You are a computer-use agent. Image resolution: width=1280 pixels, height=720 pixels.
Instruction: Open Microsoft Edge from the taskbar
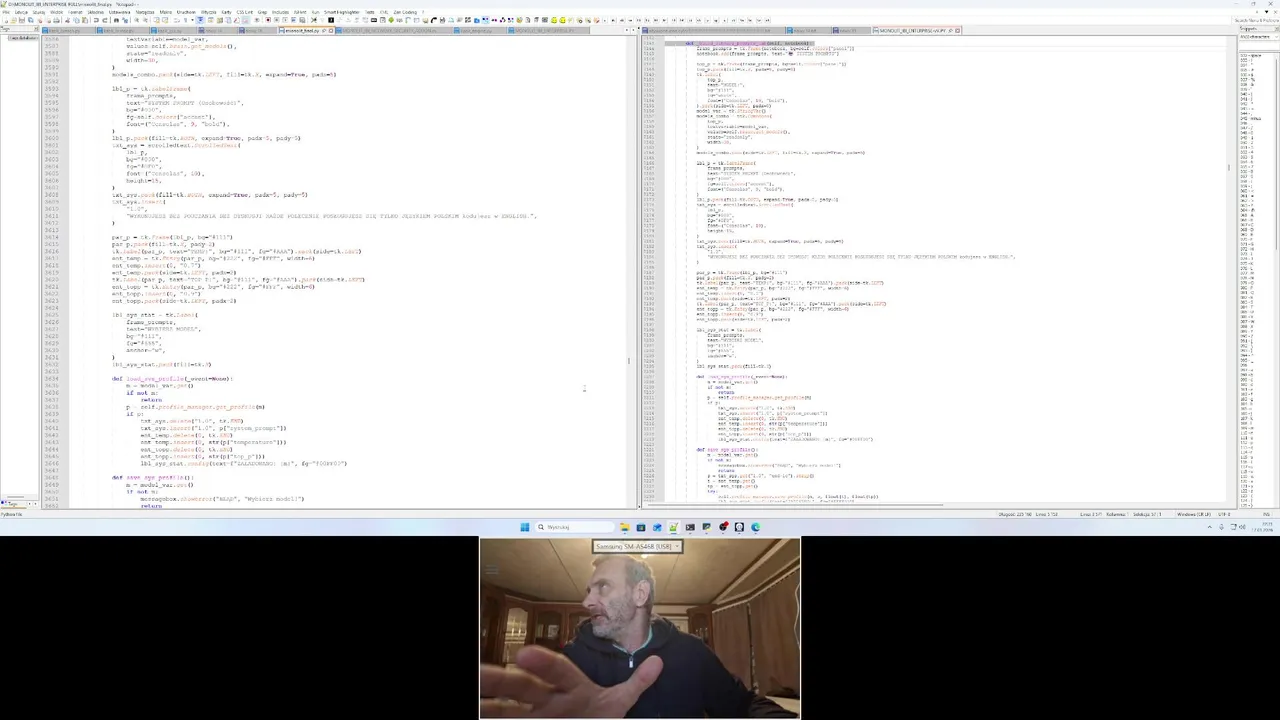click(x=755, y=527)
